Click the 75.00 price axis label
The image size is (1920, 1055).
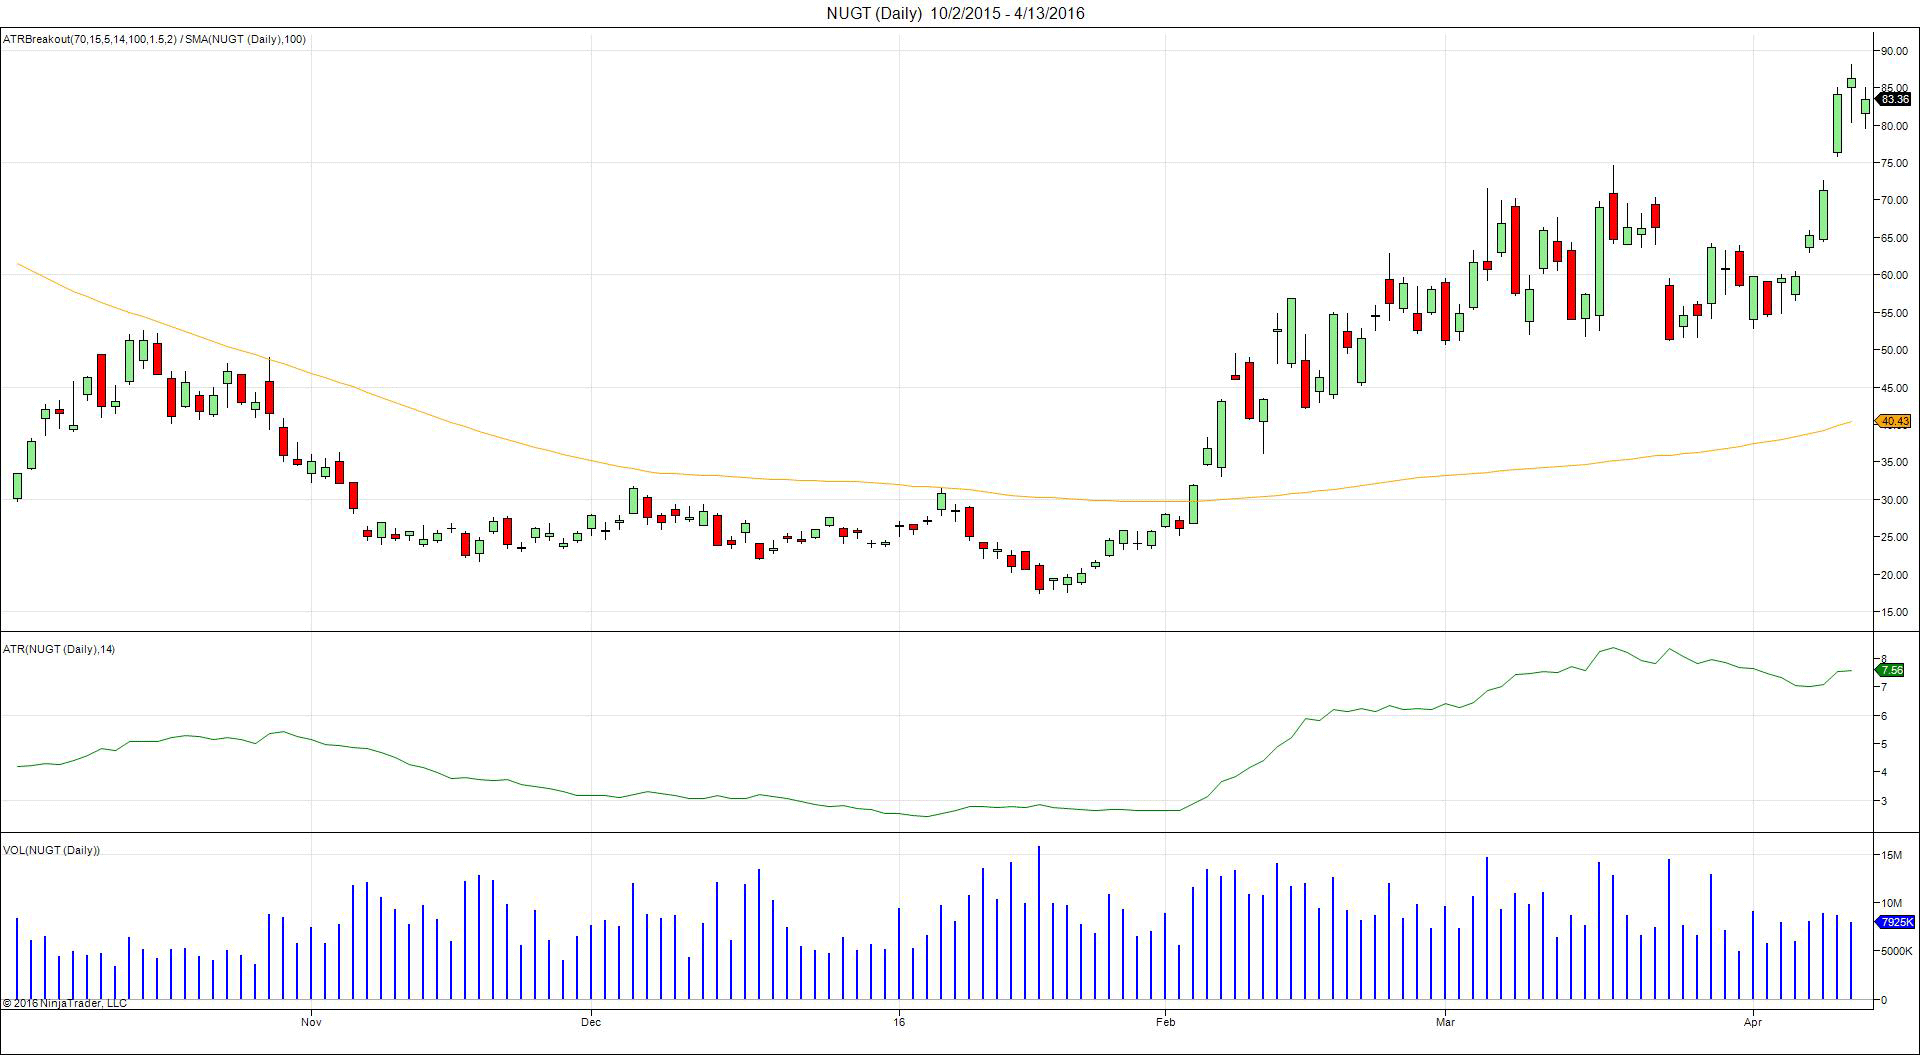coord(1894,163)
